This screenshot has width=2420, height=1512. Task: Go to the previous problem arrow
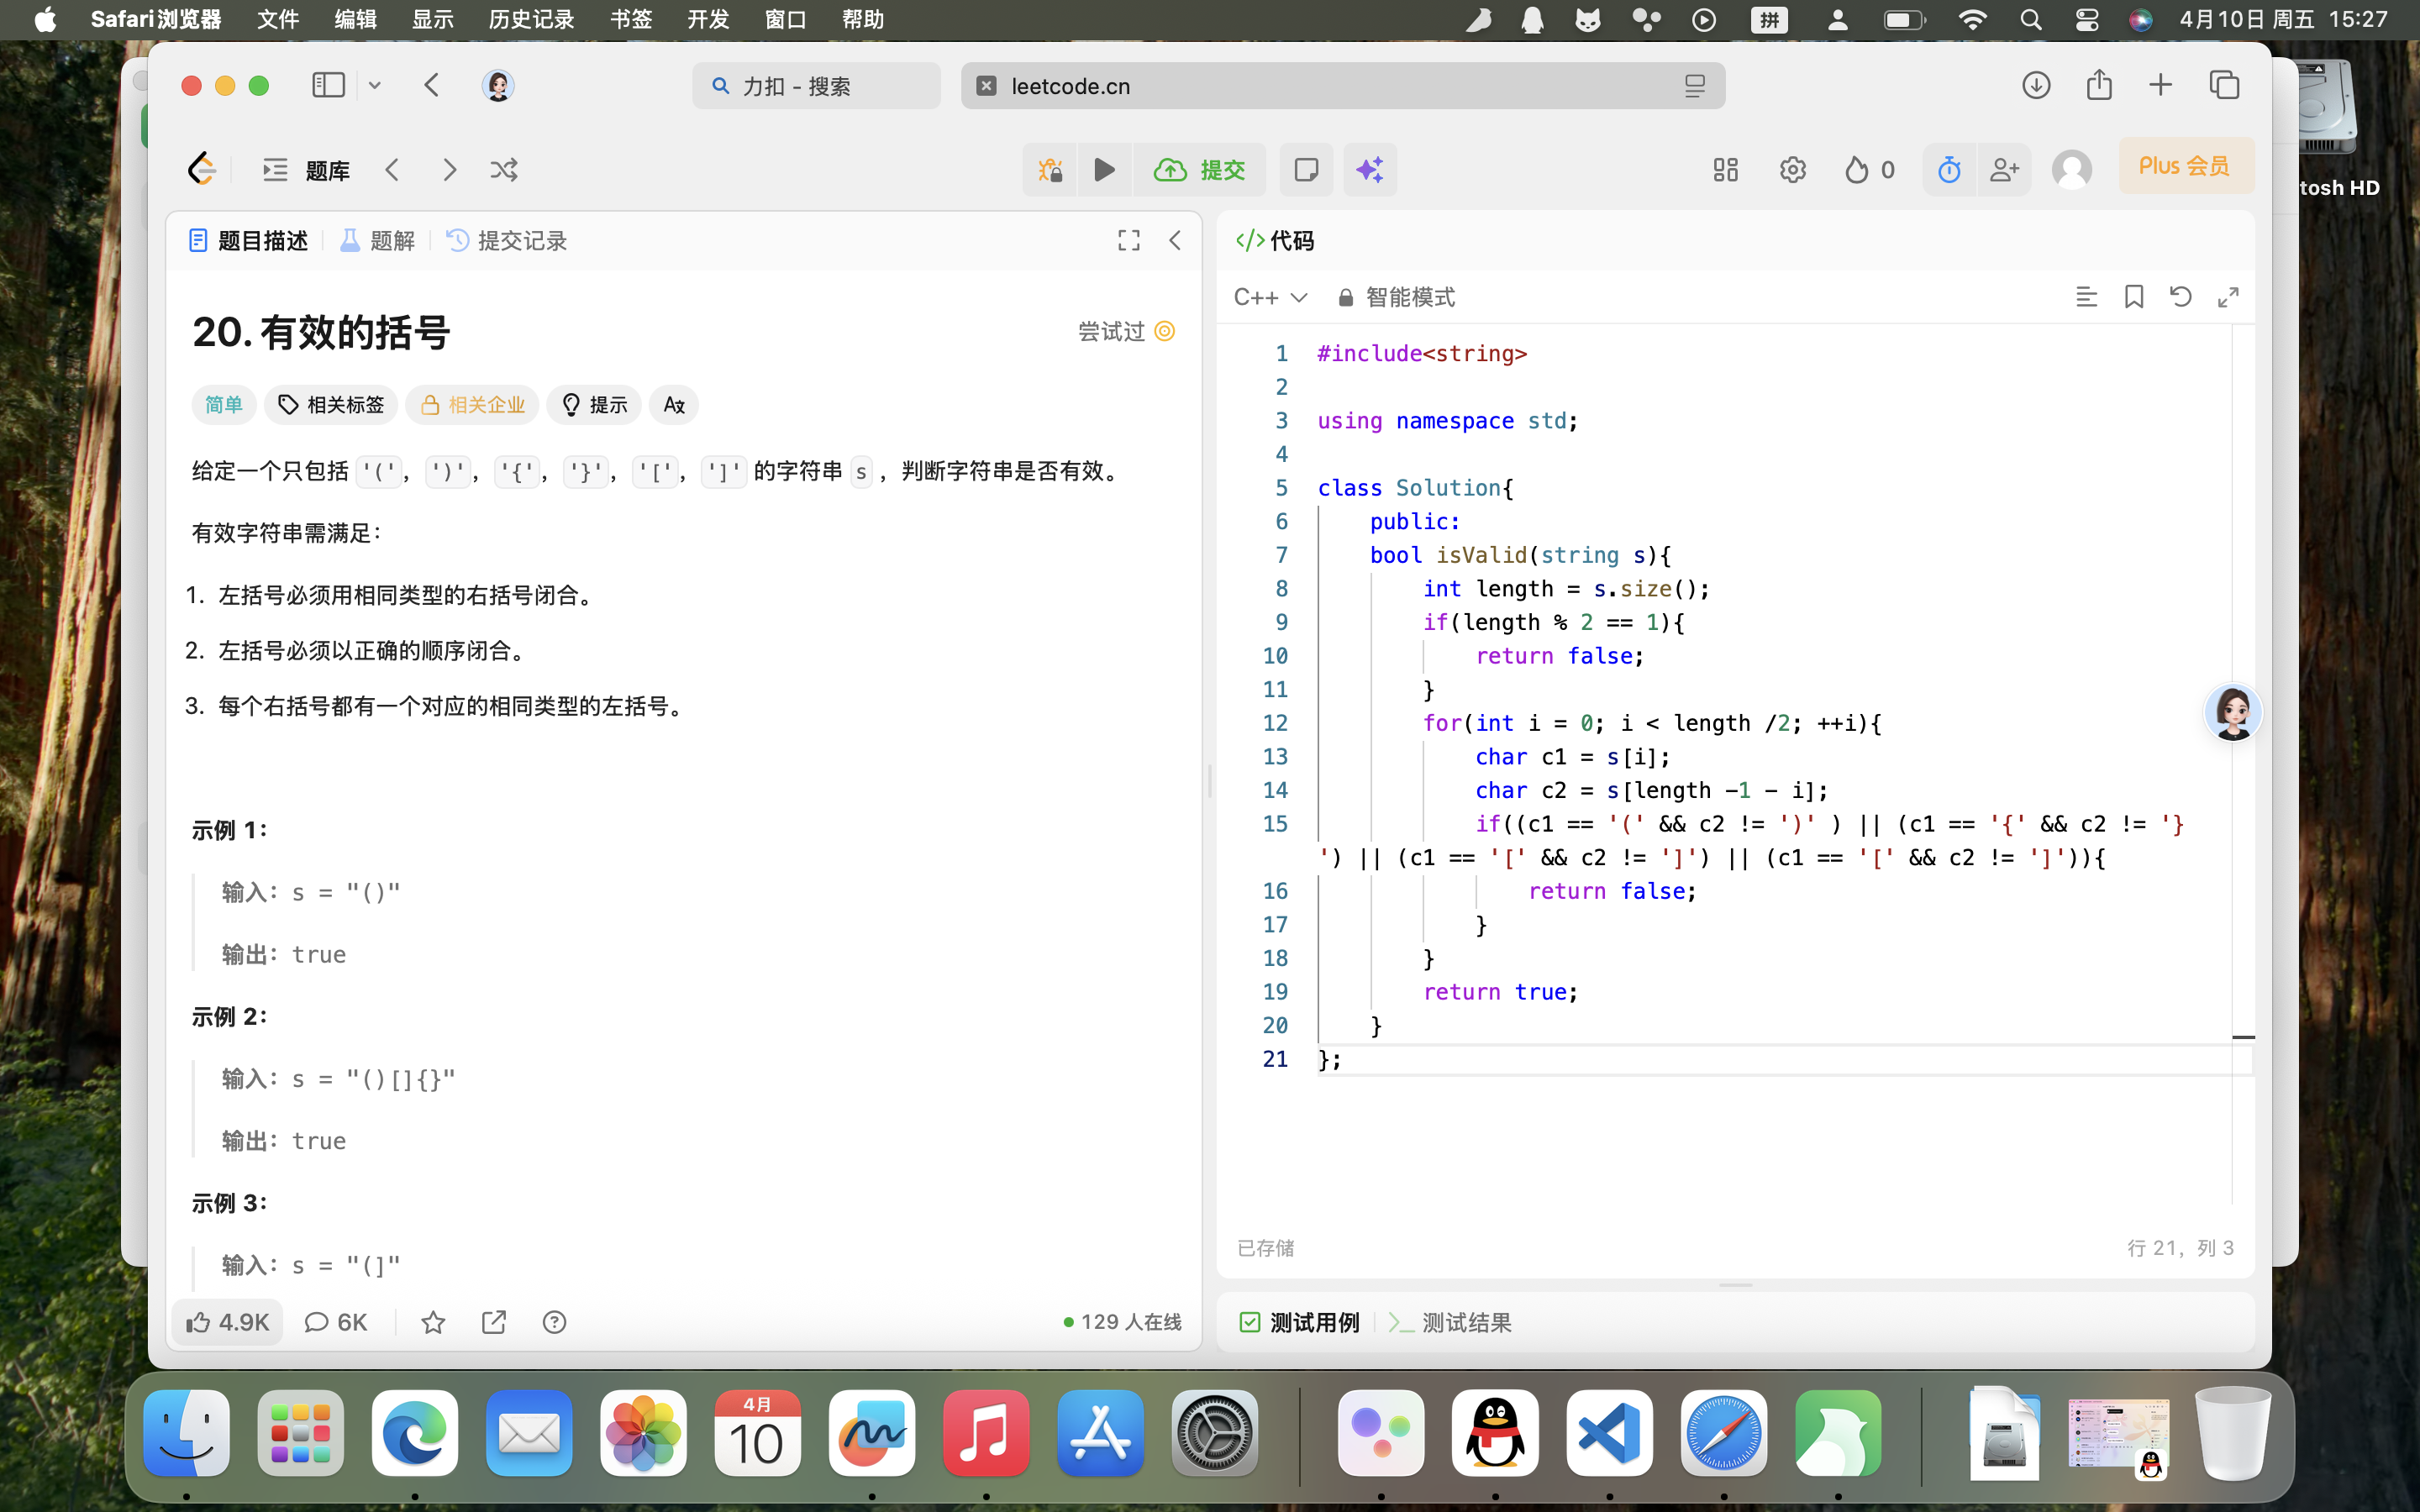point(392,170)
